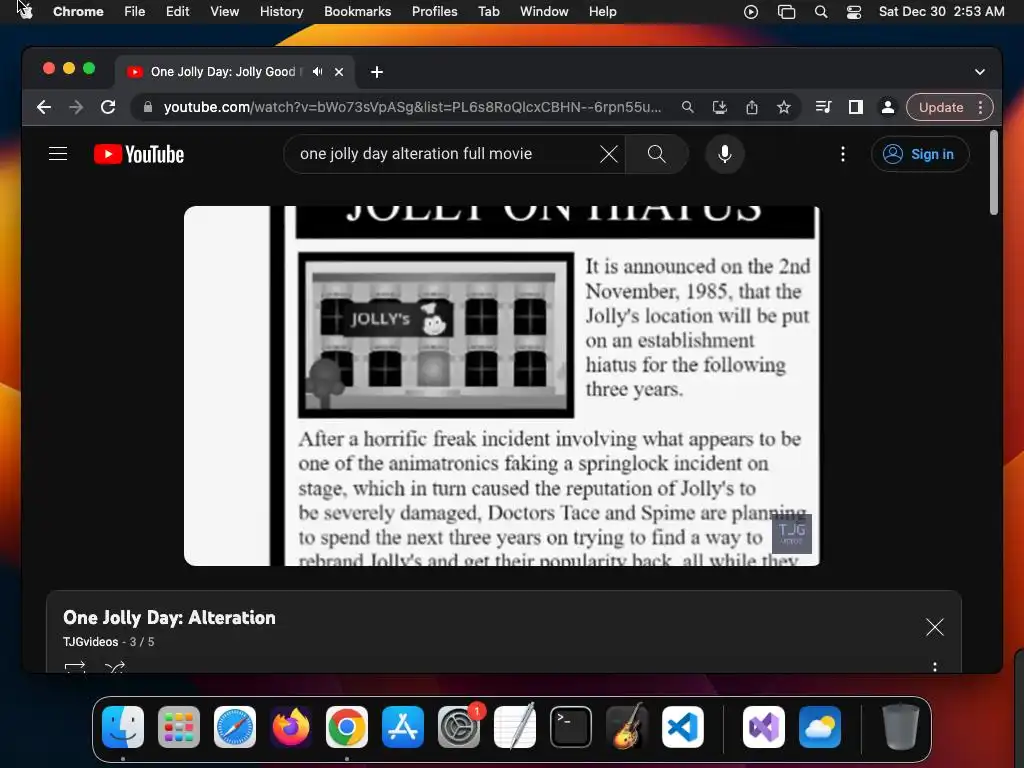Go to the YouTube home logo
This screenshot has height=768, width=1024.
pyautogui.click(x=139, y=154)
